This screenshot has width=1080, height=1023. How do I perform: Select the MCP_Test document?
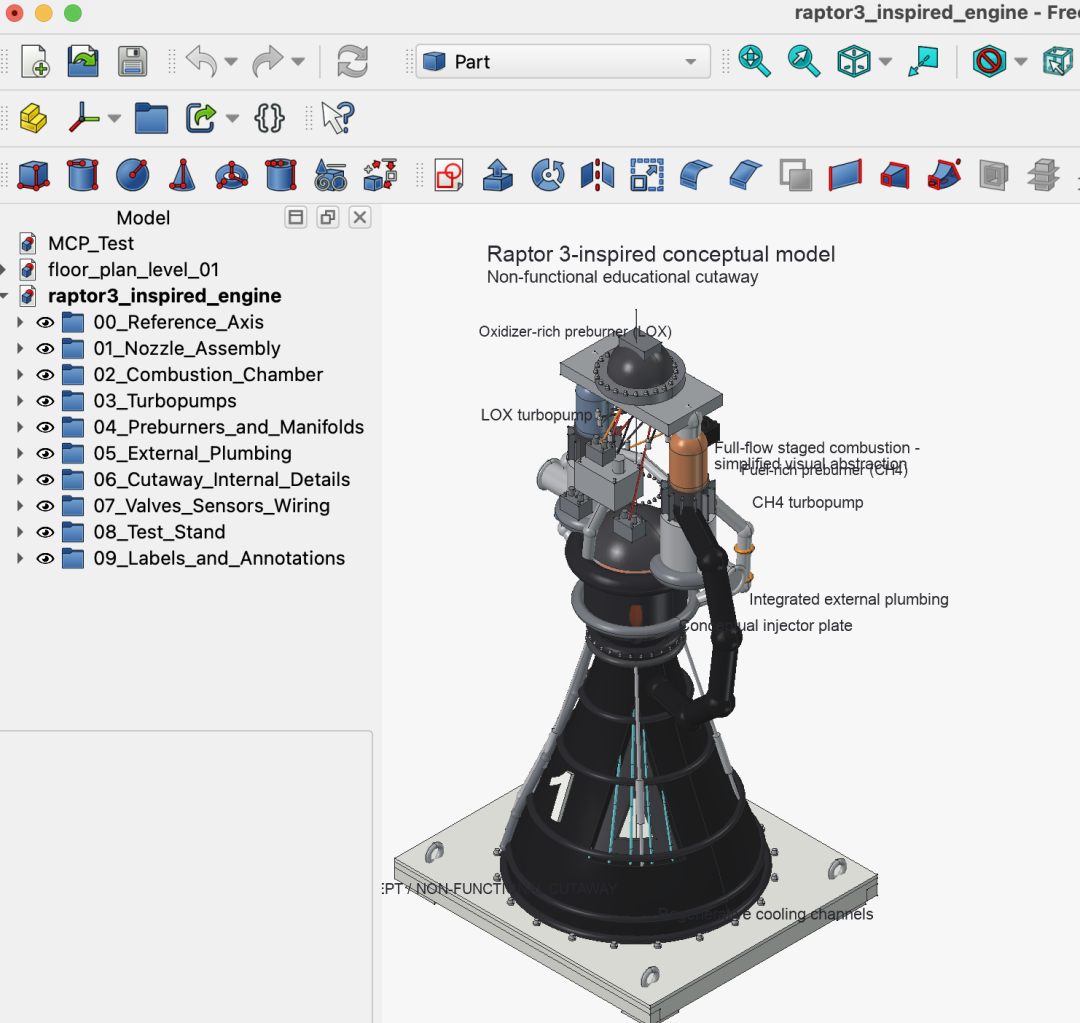[x=91, y=243]
